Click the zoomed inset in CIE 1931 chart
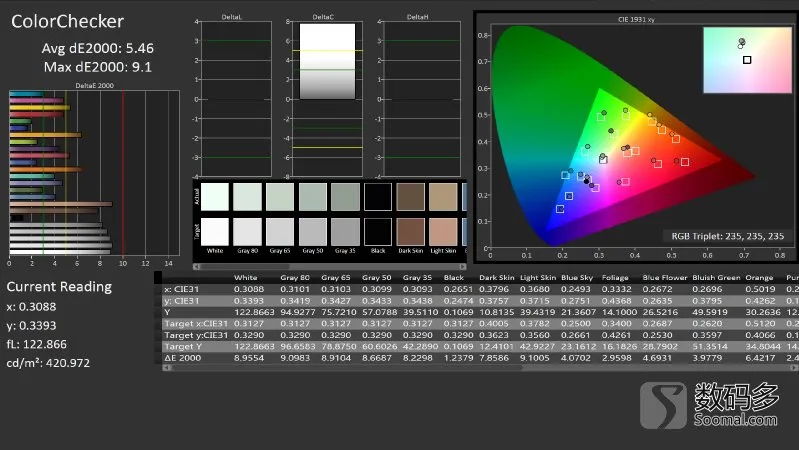The height and width of the screenshot is (450, 799). [748, 60]
